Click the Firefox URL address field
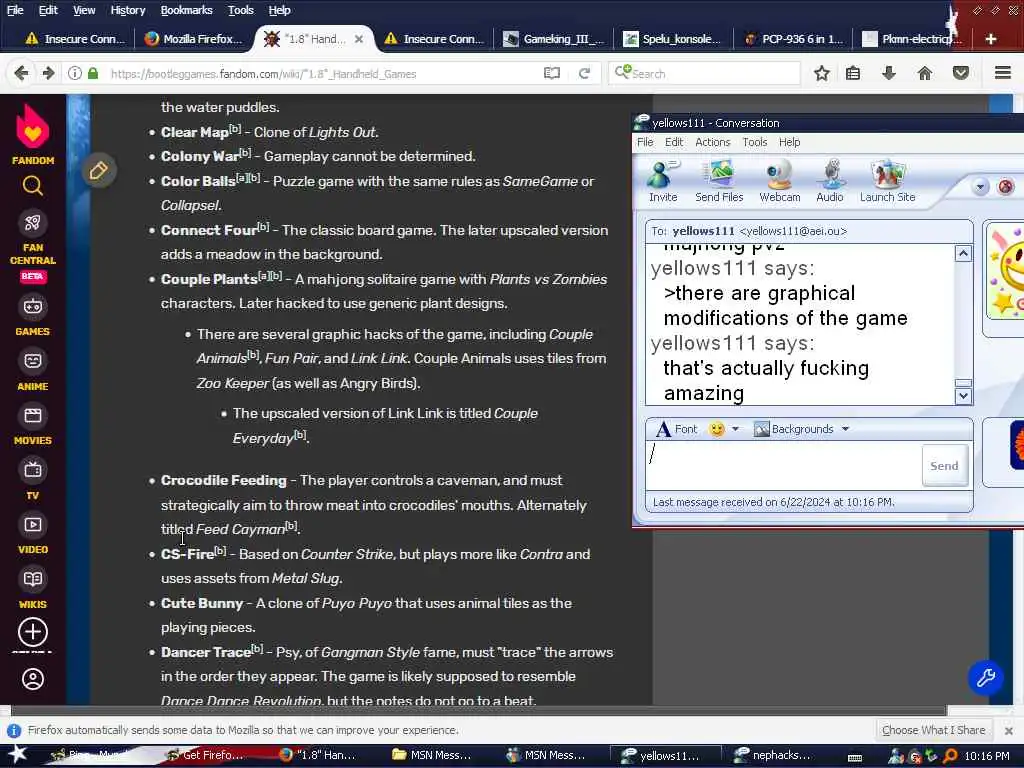This screenshot has width=1024, height=768. tap(323, 74)
